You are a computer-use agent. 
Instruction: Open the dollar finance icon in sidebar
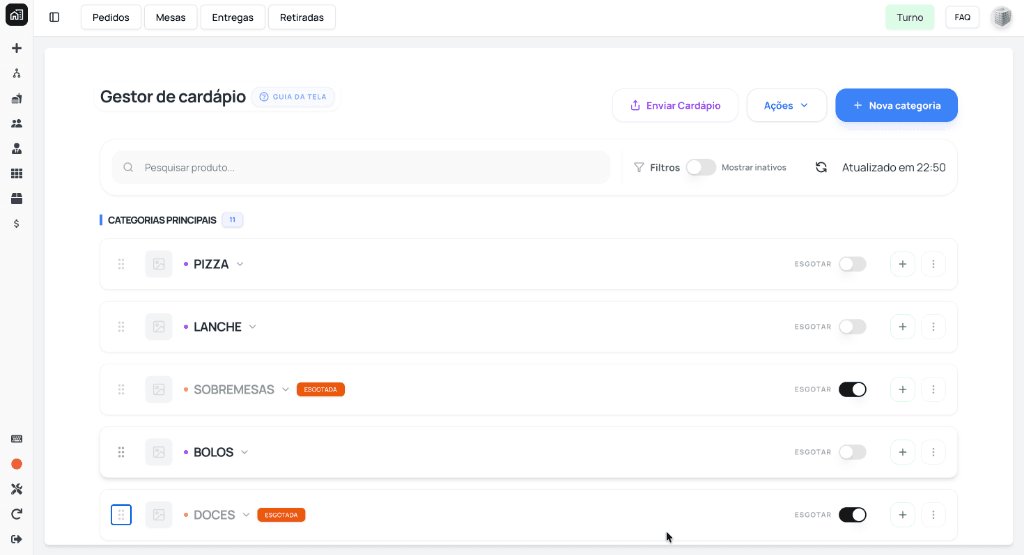[x=17, y=223]
